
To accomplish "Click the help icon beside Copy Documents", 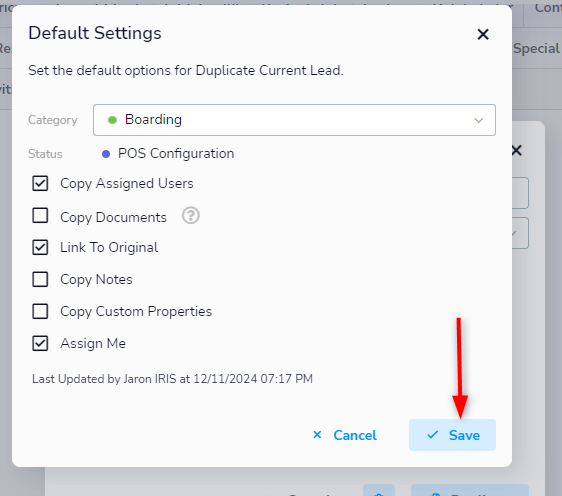I will [191, 216].
